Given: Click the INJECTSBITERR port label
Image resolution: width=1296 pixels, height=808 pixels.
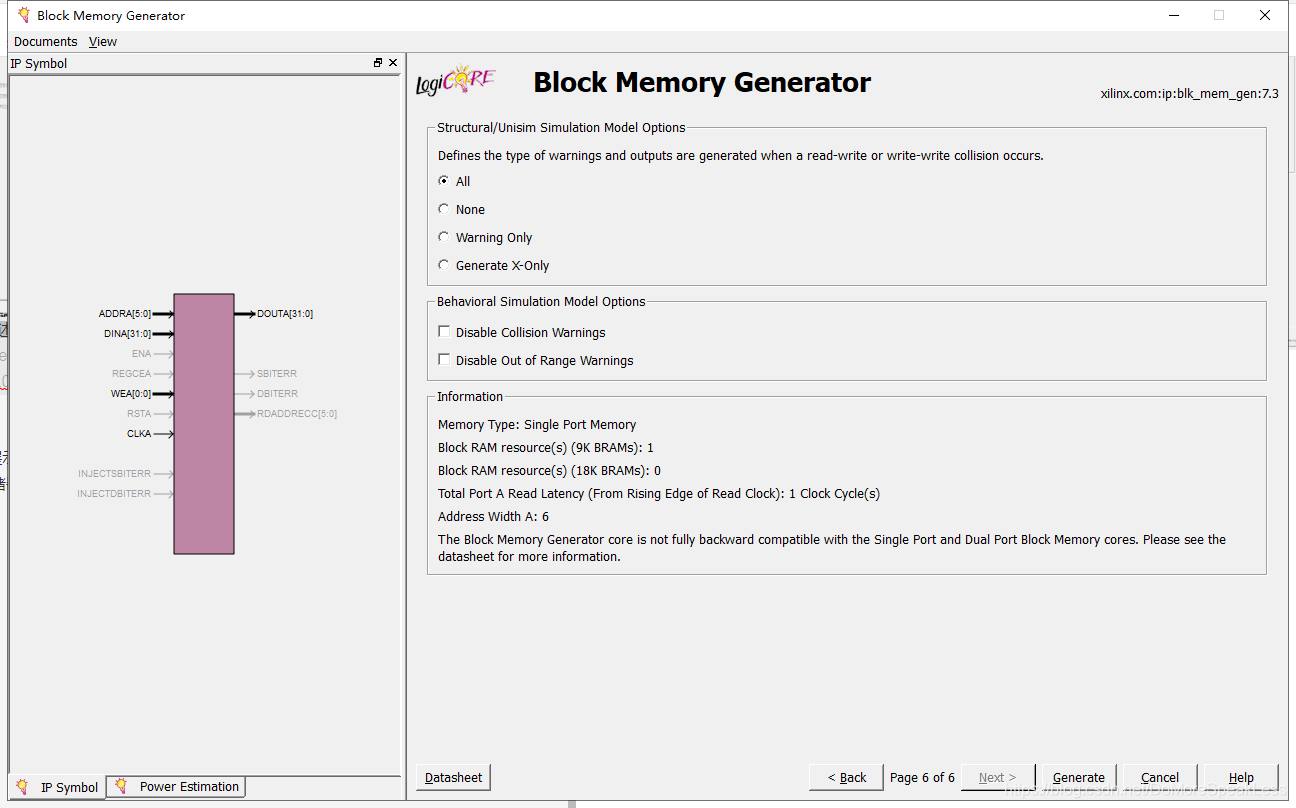Looking at the screenshot, I should [x=115, y=474].
